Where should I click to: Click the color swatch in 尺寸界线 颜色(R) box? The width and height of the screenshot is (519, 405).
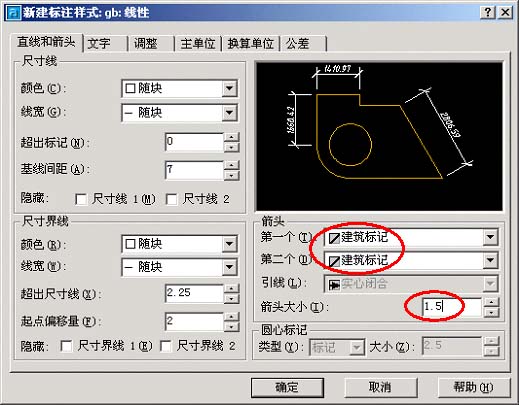coord(130,244)
